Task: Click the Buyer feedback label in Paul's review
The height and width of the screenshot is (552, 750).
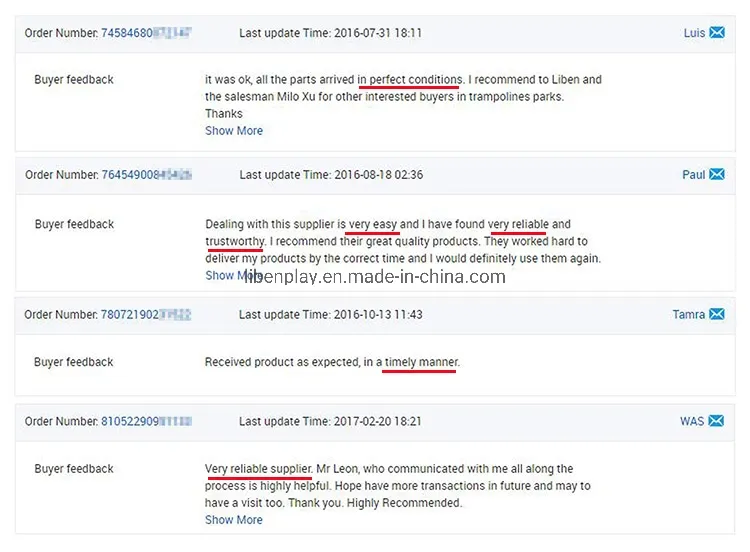Action: coord(74,224)
